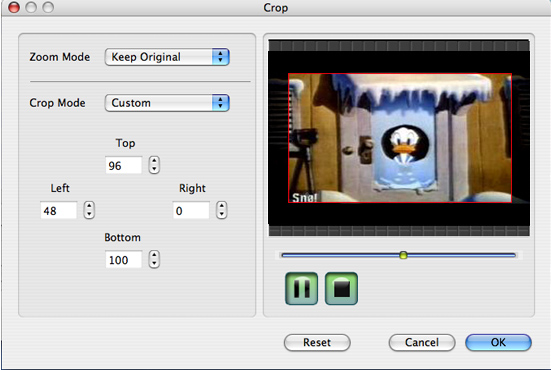551x370 pixels.
Task: Click the Cancel button
Action: pyautogui.click(x=422, y=343)
